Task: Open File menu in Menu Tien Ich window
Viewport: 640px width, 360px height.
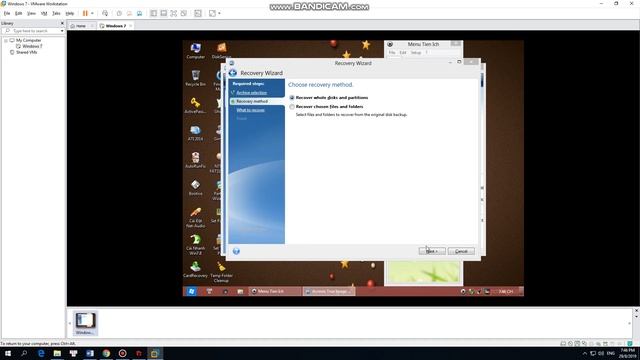Action: 392,53
